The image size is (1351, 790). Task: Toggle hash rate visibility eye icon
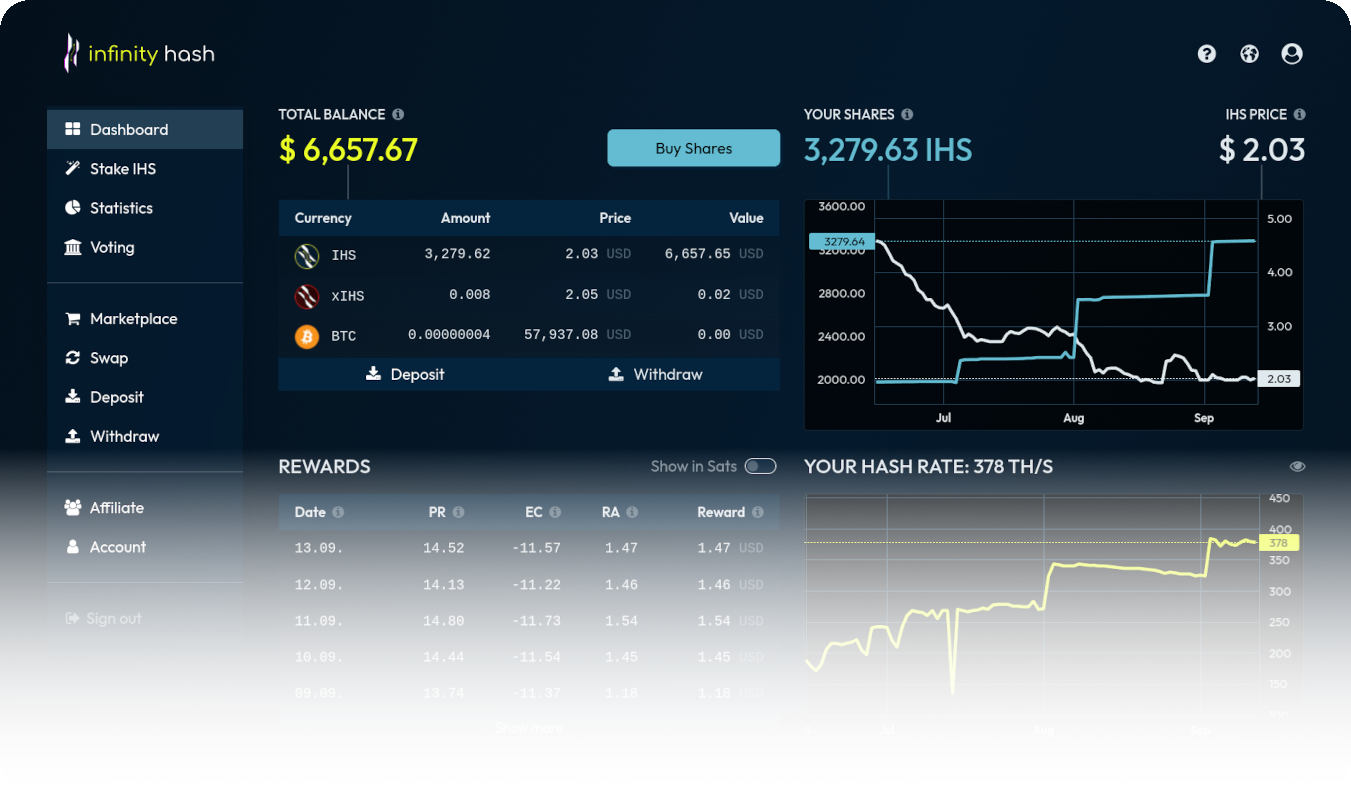(1297, 466)
